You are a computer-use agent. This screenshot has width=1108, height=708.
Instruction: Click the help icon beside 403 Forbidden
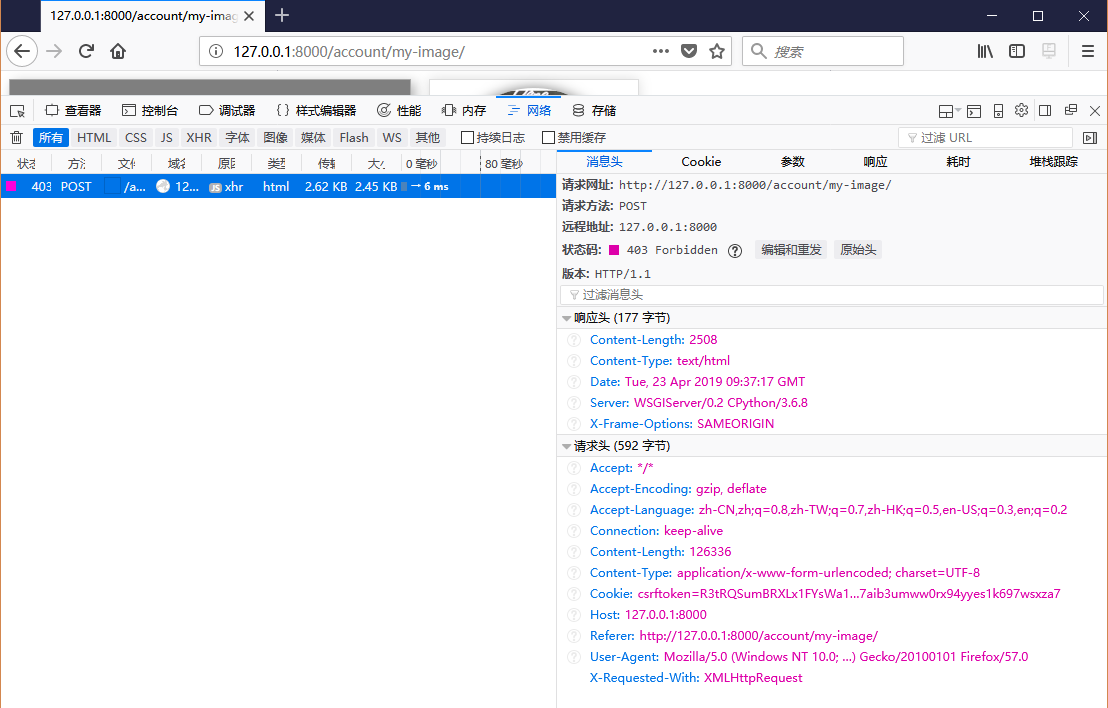(735, 250)
